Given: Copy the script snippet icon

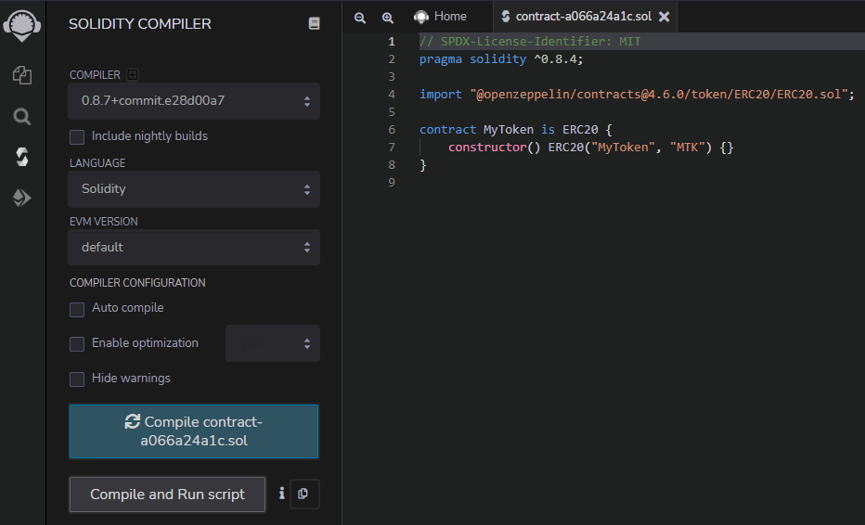Looking at the screenshot, I should click(x=304, y=494).
